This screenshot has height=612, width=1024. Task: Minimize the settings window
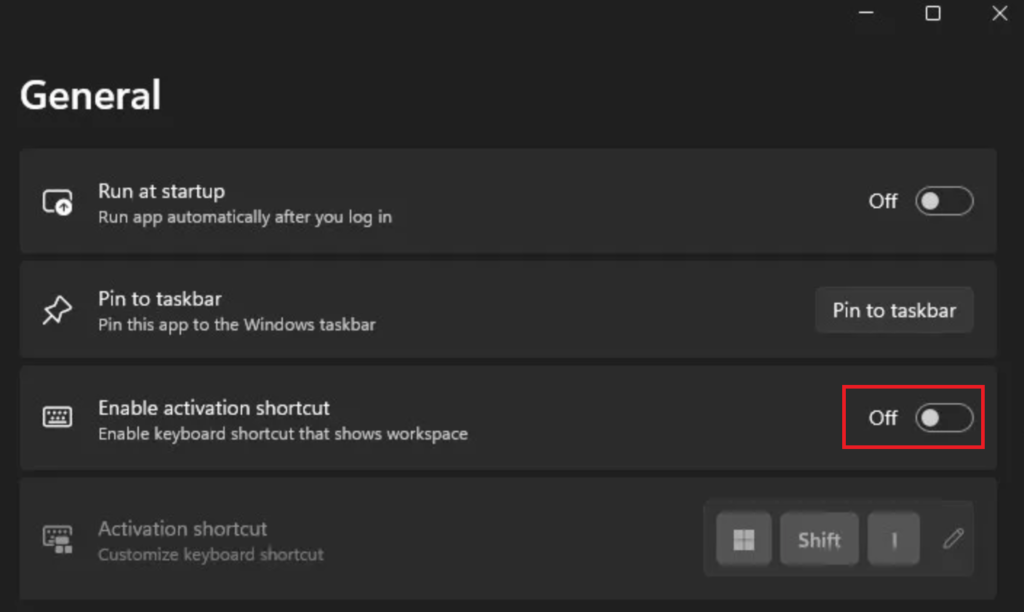(x=866, y=13)
